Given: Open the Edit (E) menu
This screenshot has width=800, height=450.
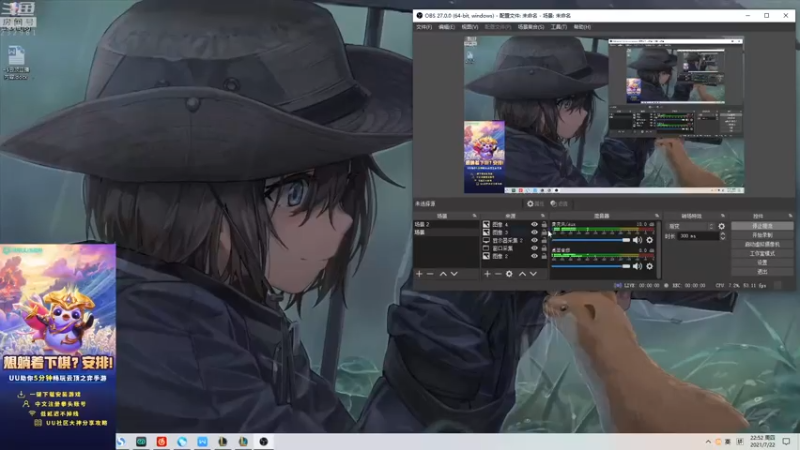Looking at the screenshot, I should point(446,27).
